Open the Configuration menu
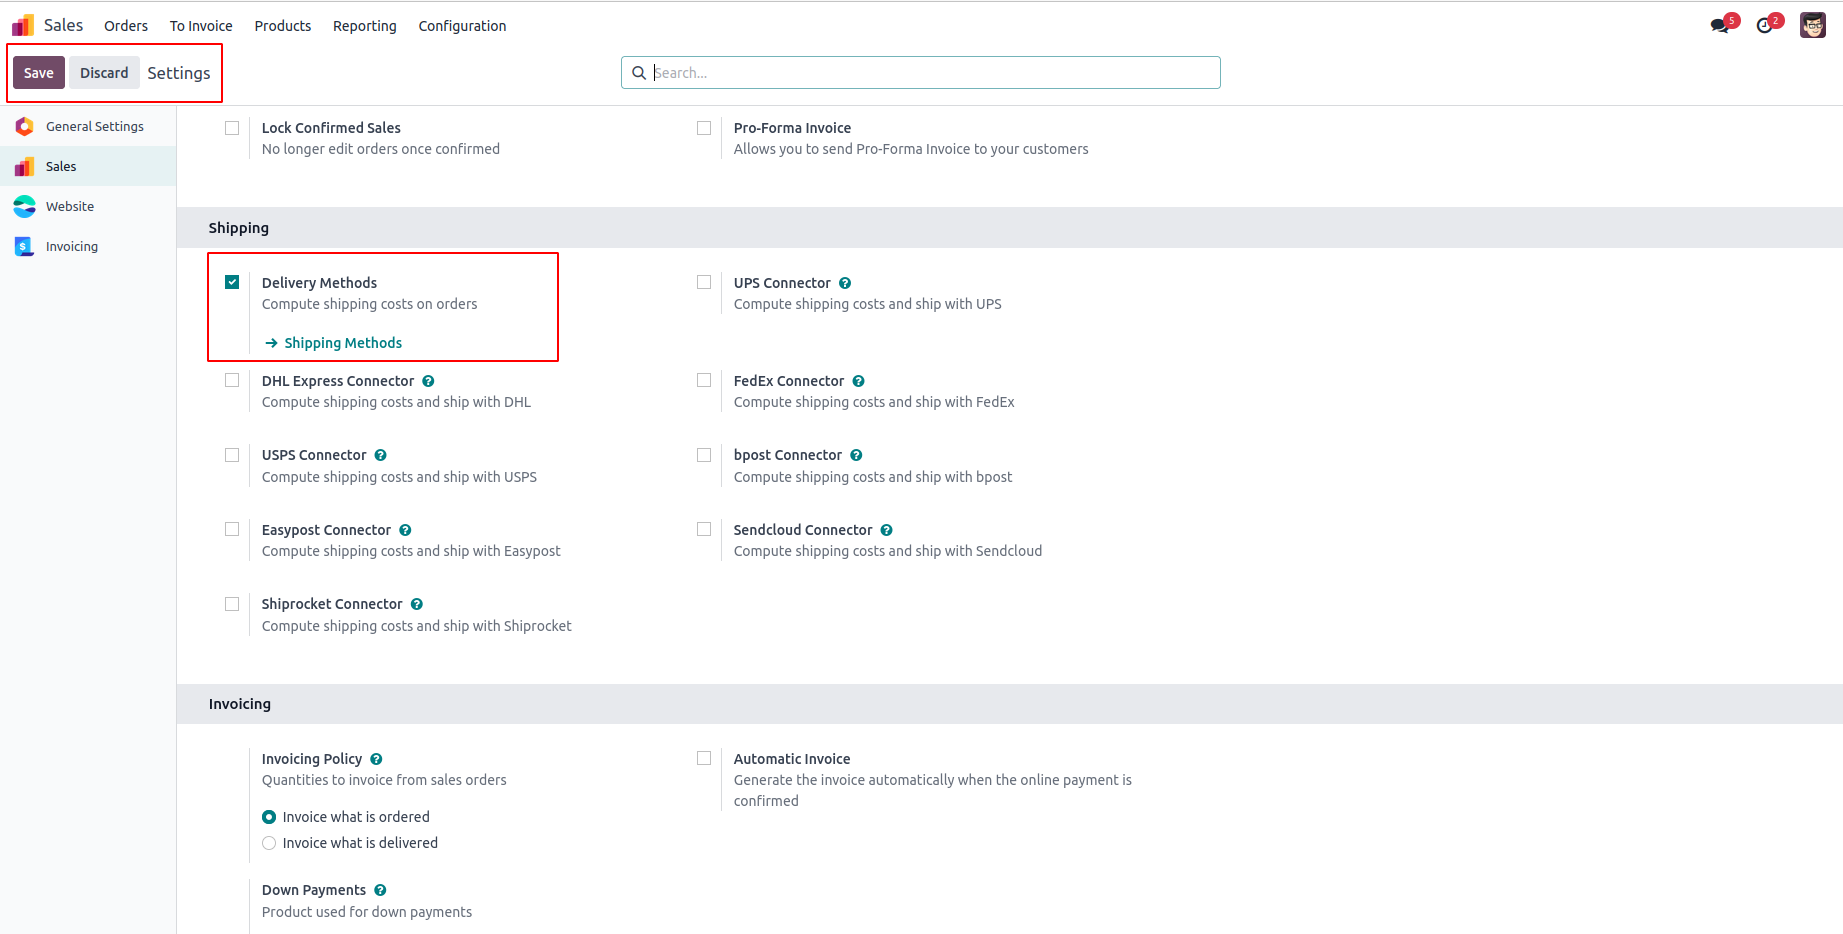1843x934 pixels. click(462, 26)
